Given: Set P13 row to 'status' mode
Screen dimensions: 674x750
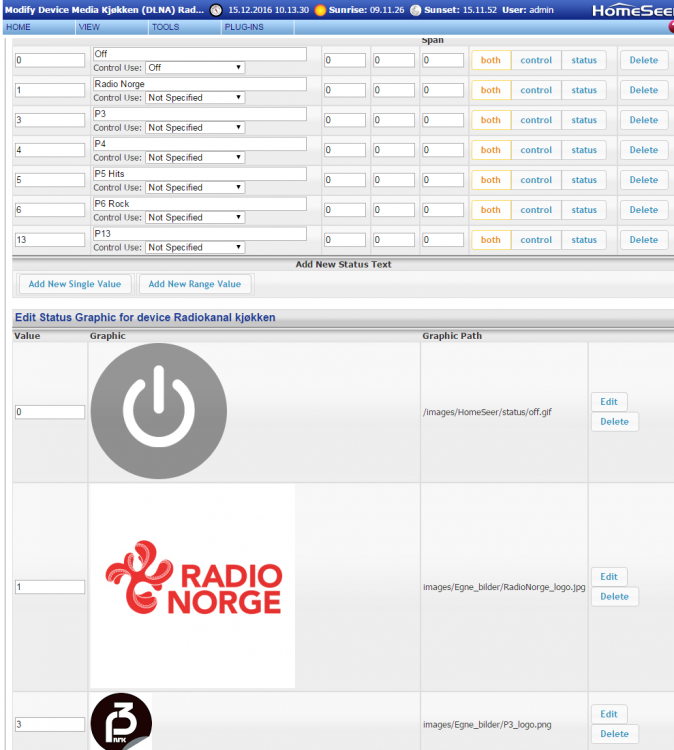Looking at the screenshot, I should pyautogui.click(x=584, y=240).
